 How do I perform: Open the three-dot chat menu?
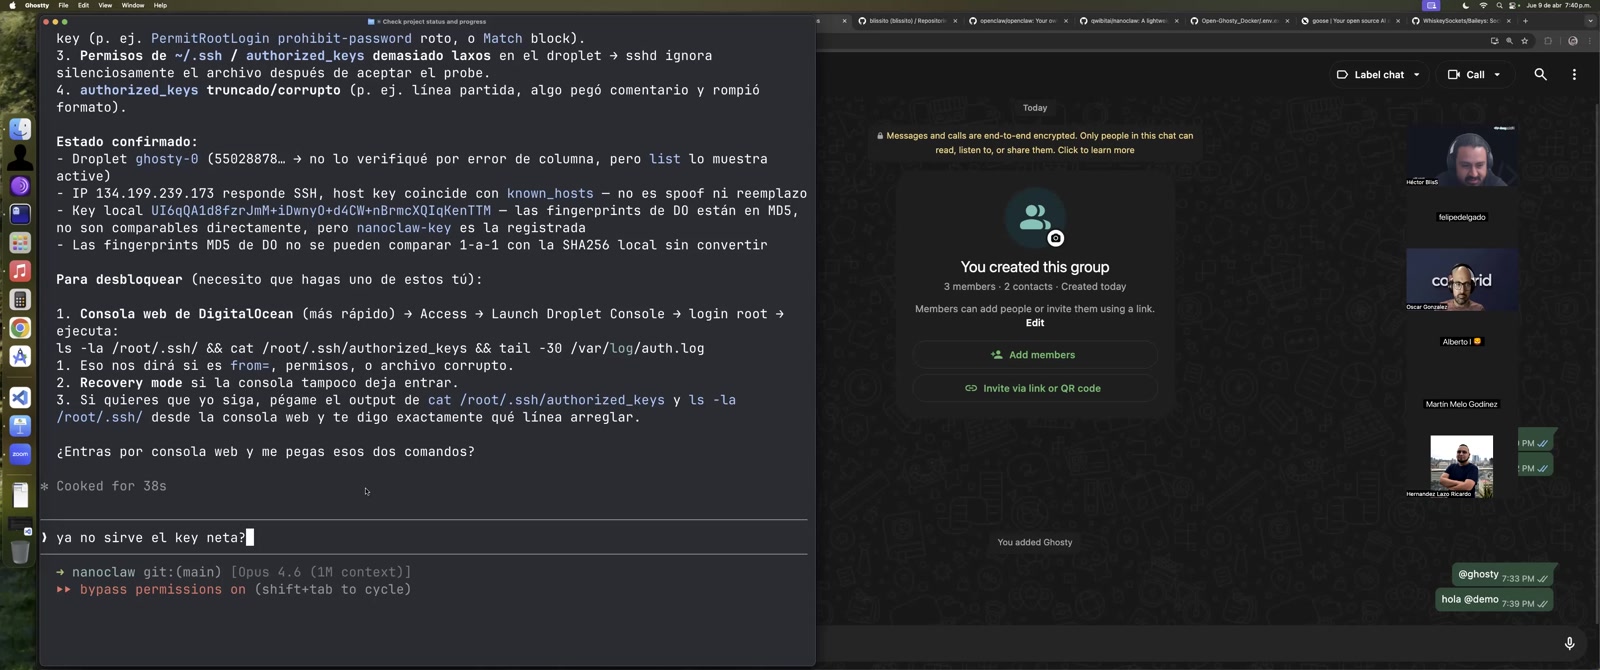coord(1574,74)
